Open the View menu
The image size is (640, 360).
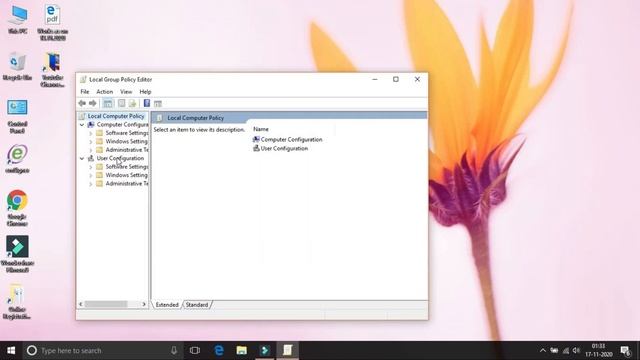[126, 92]
